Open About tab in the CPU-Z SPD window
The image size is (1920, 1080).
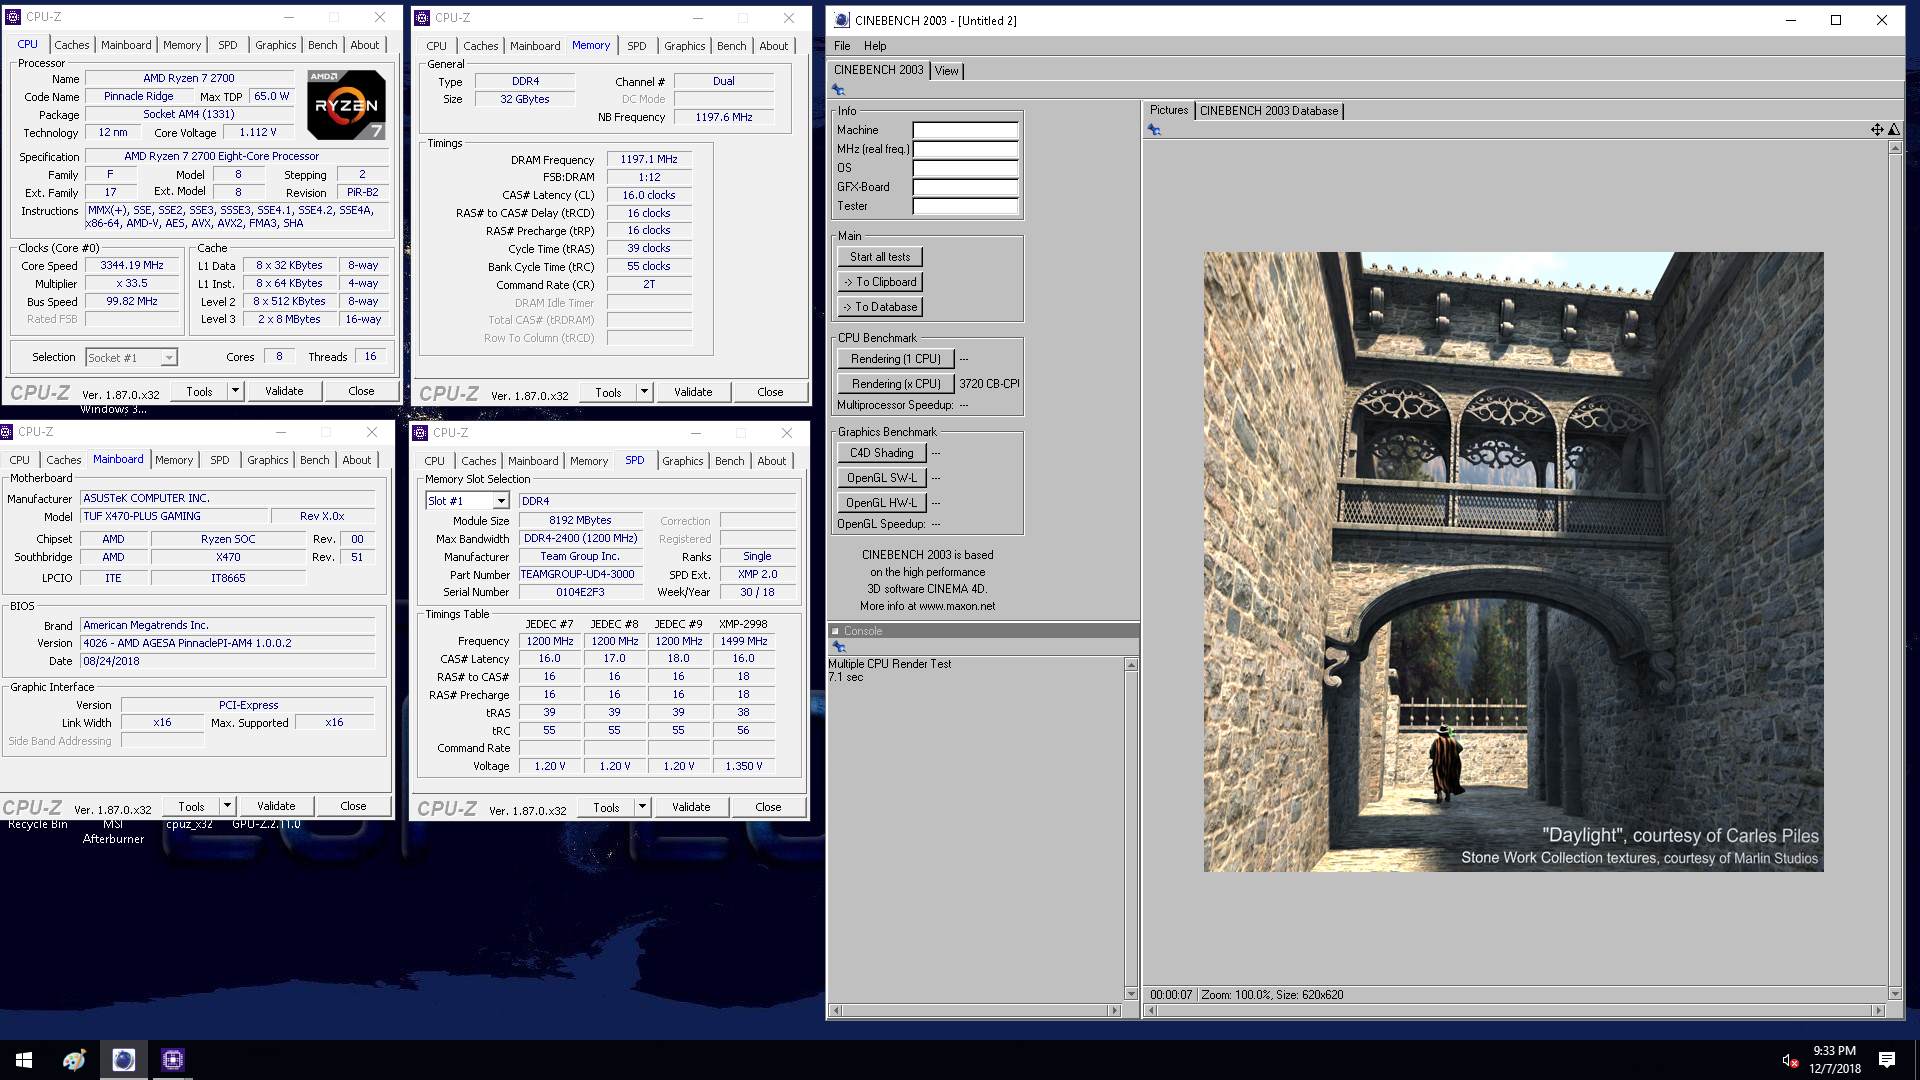pyautogui.click(x=771, y=461)
